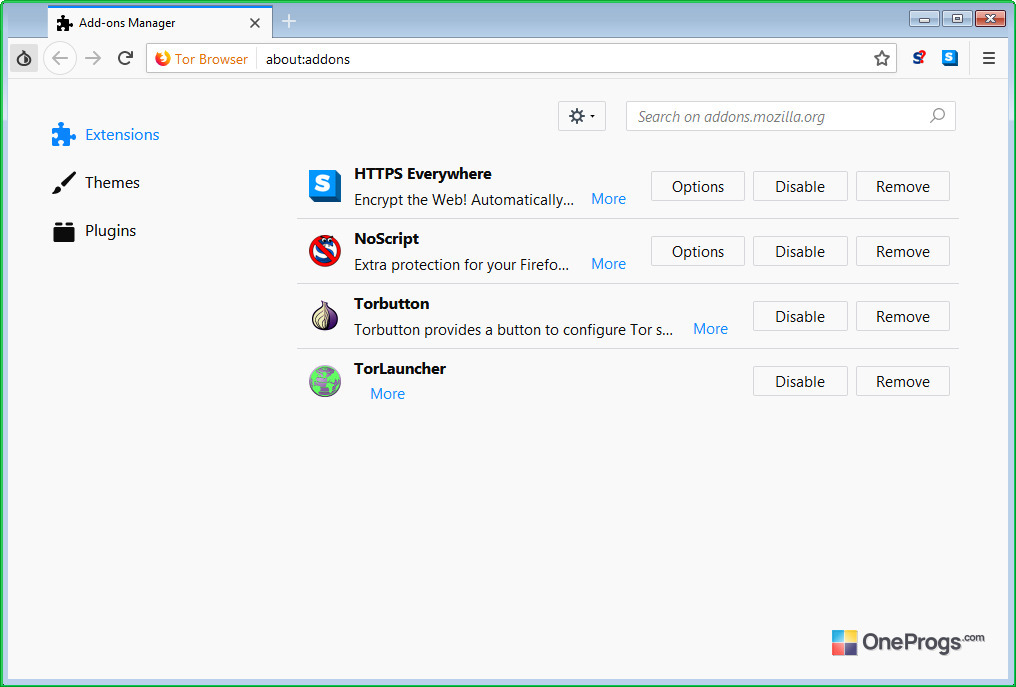
Task: Go back using the back arrow
Action: coord(60,58)
